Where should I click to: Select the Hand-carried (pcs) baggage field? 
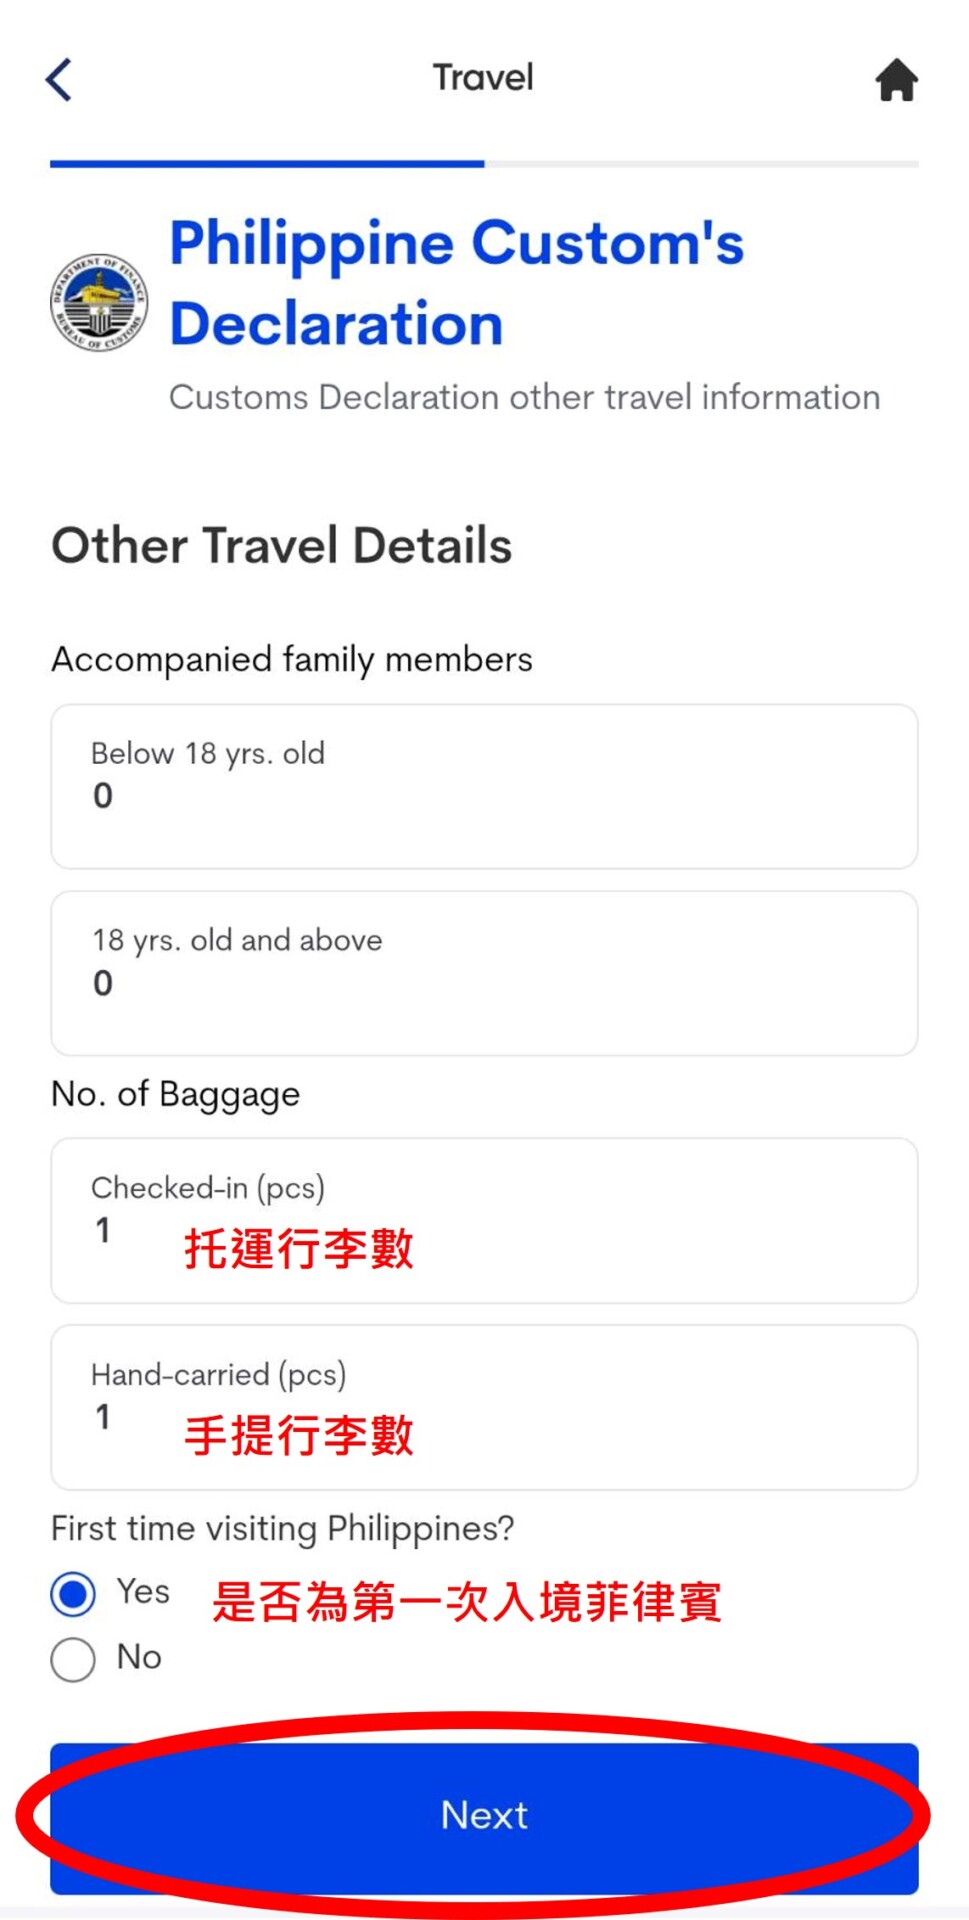484,1407
